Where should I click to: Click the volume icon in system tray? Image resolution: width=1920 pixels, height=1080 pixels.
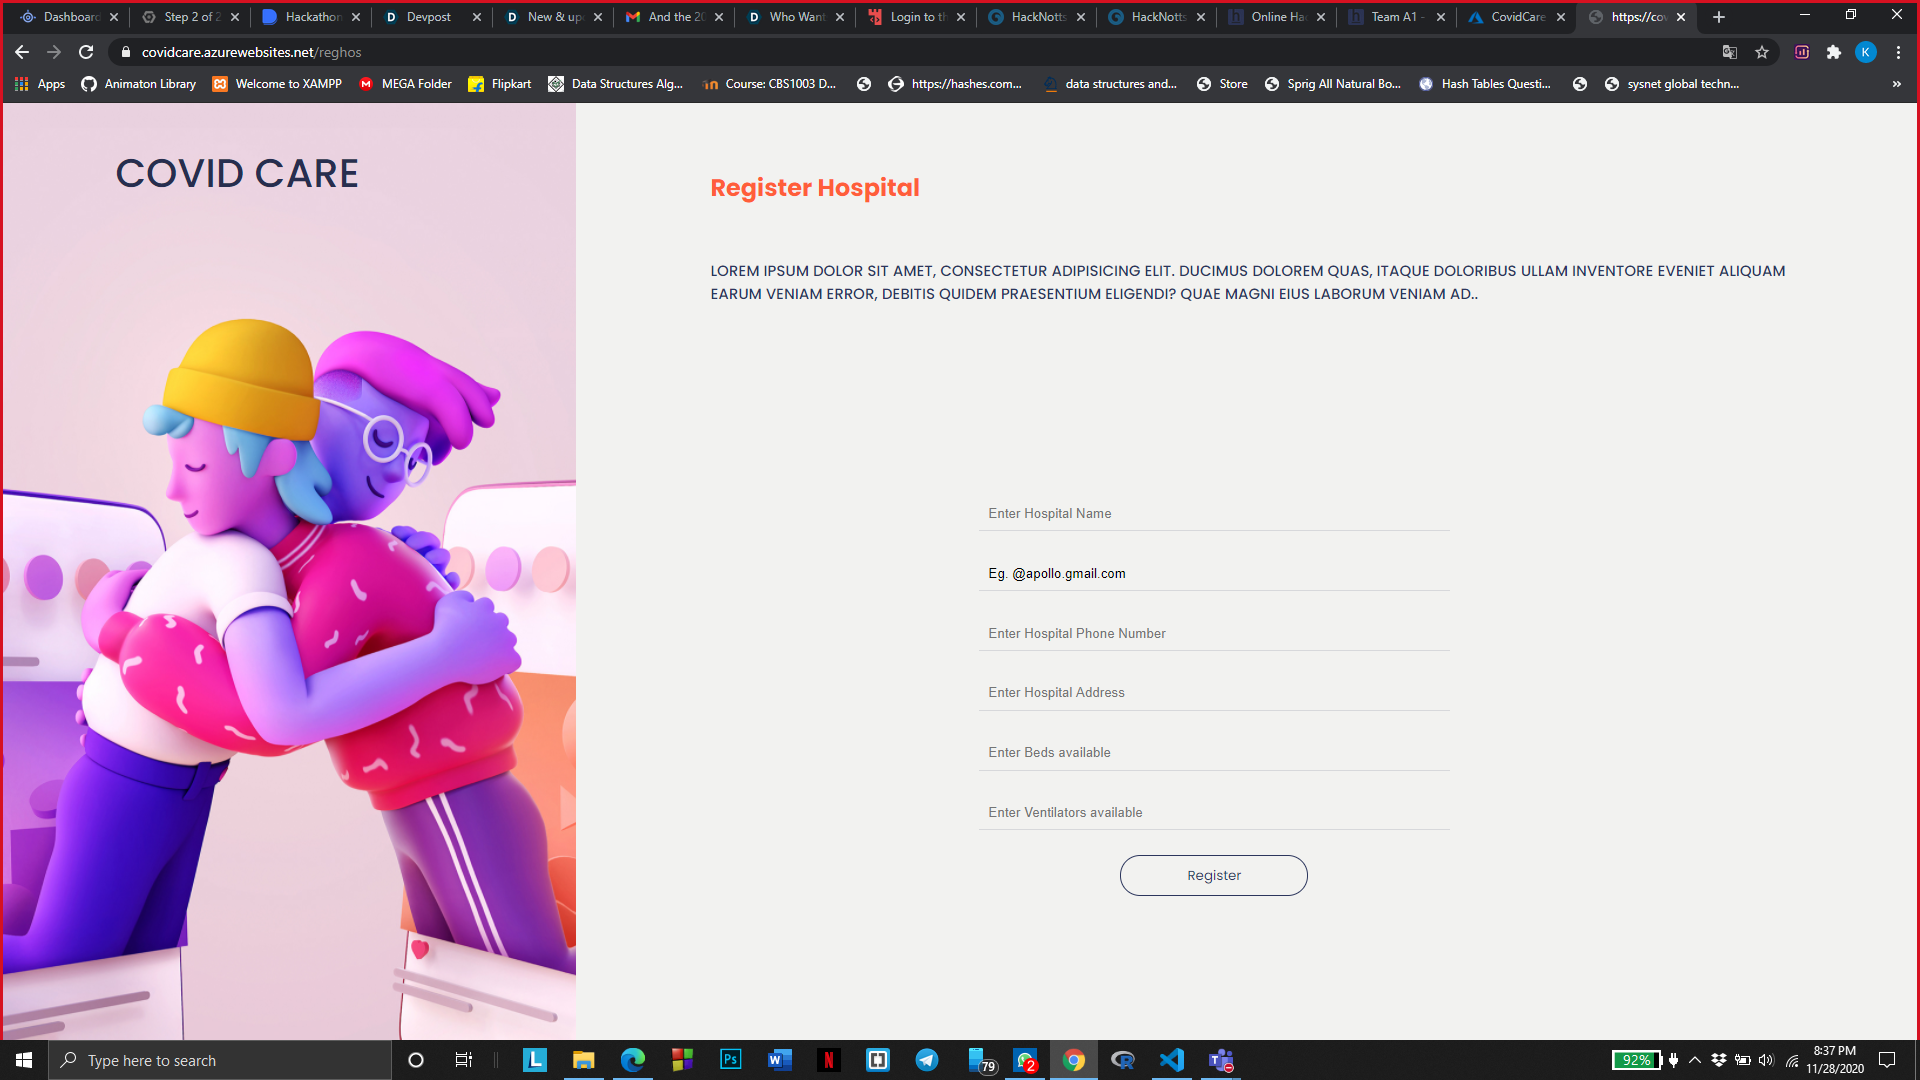[1766, 1060]
